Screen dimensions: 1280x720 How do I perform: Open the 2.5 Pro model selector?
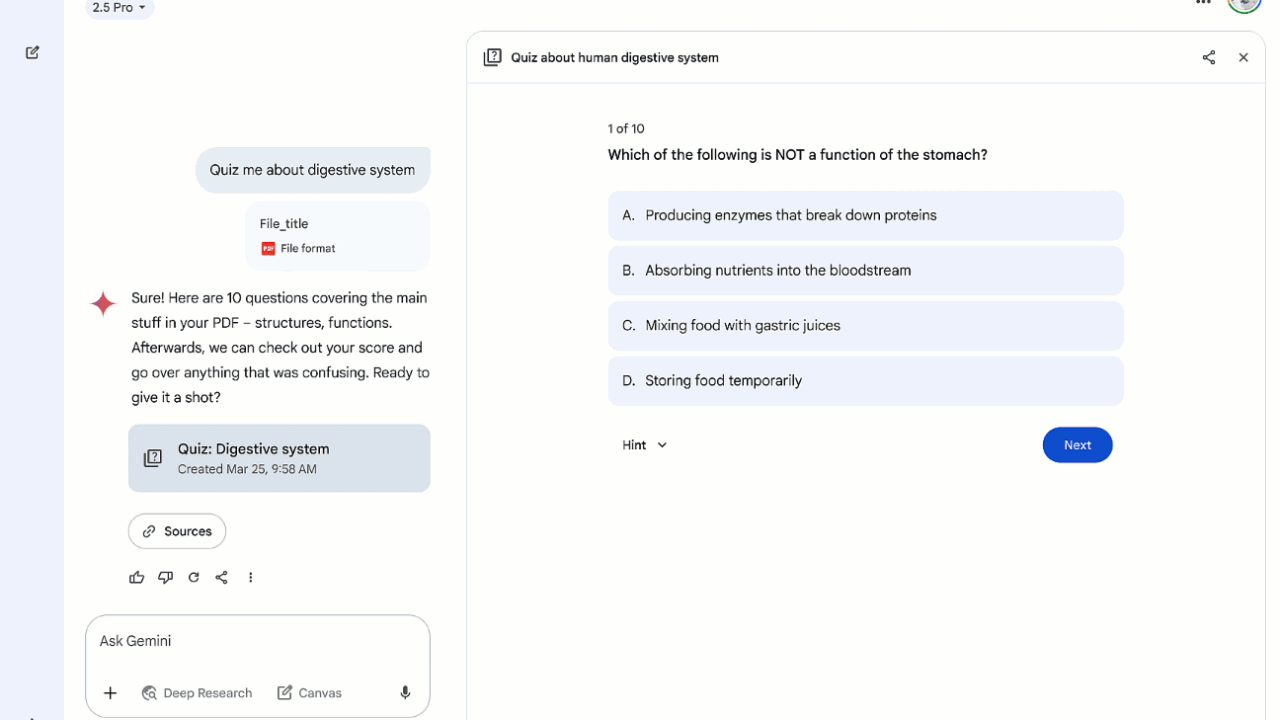[x=119, y=8]
